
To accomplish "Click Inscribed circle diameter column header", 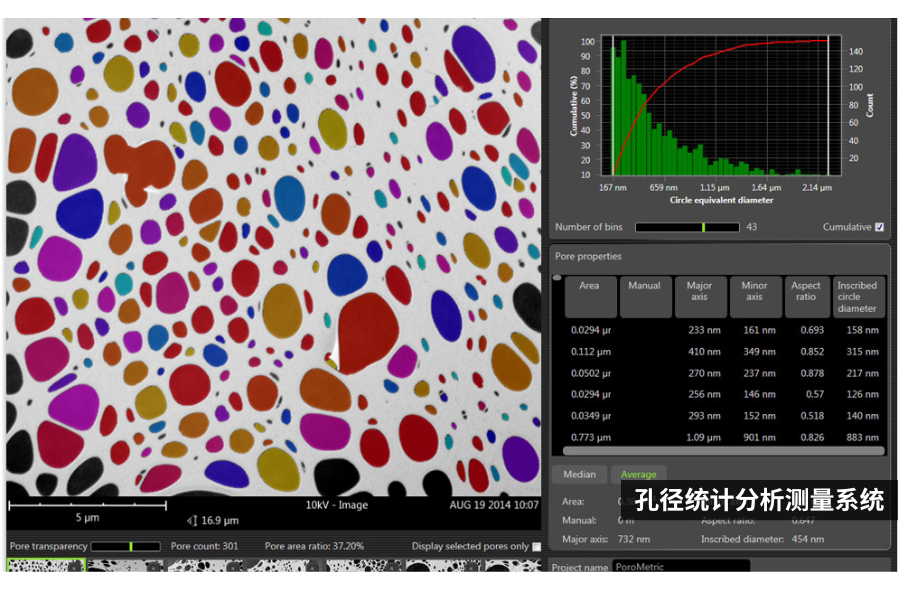I will click(857, 297).
